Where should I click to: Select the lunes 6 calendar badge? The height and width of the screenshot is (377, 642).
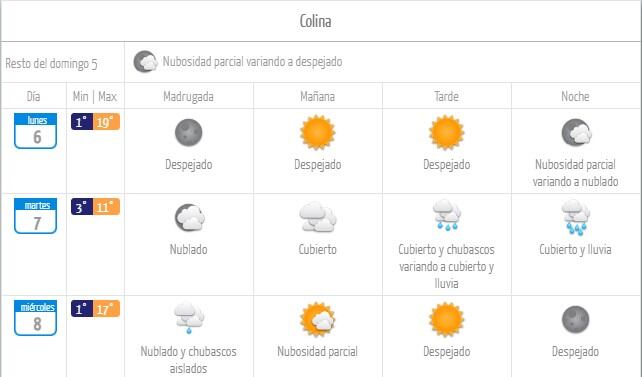pyautogui.click(x=36, y=131)
